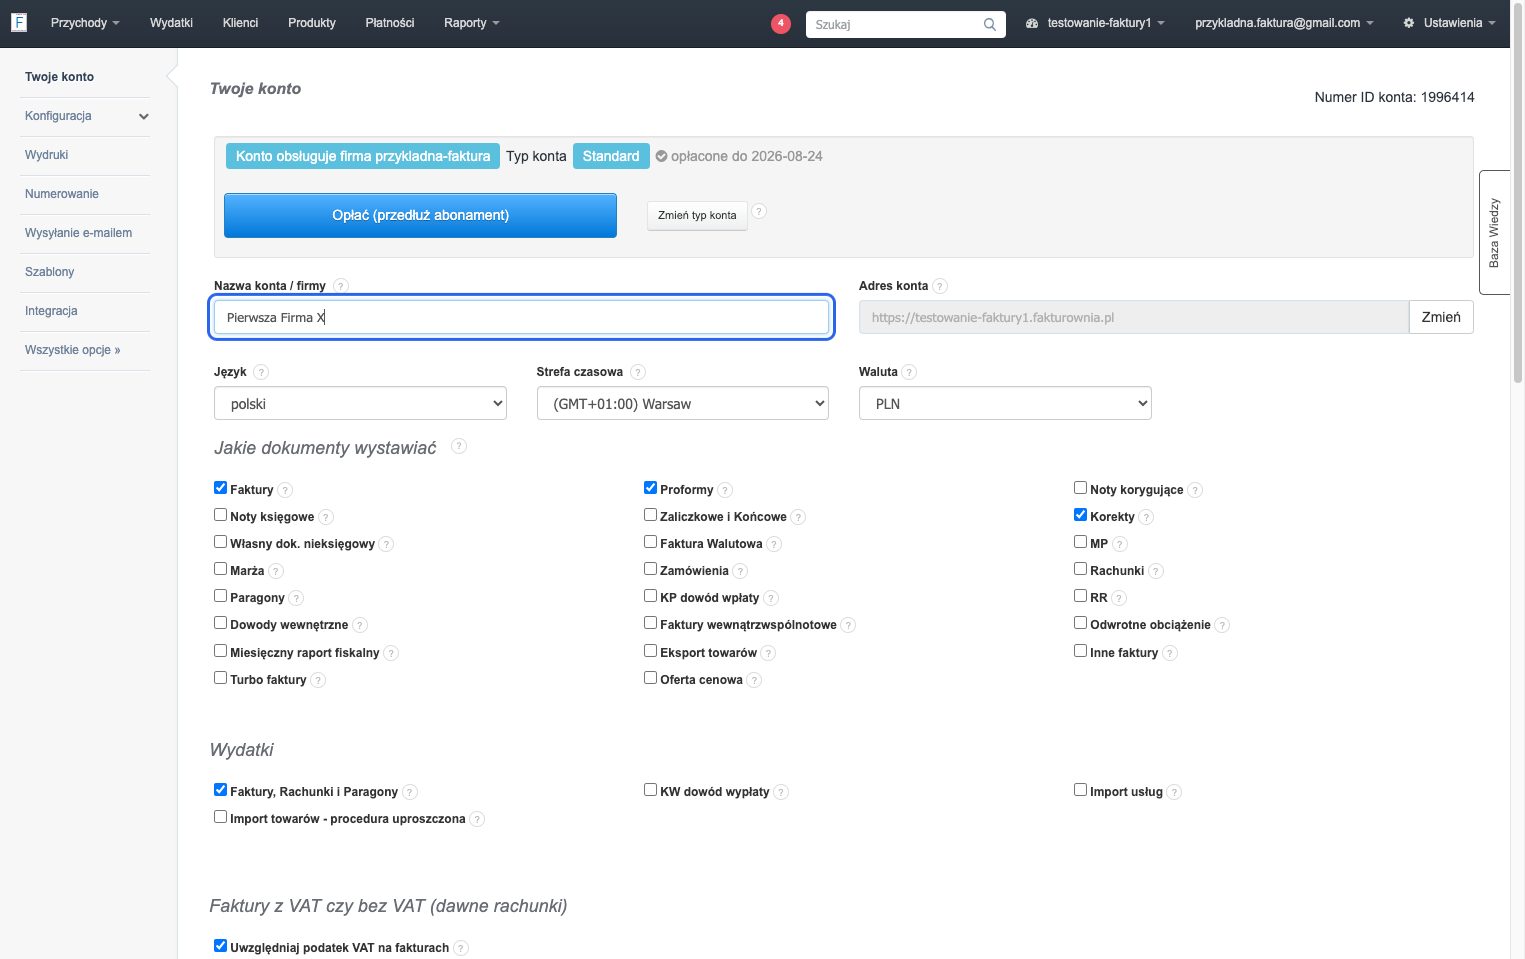Click the Zmień button for account address
This screenshot has height=959, width=1525.
[1441, 317]
